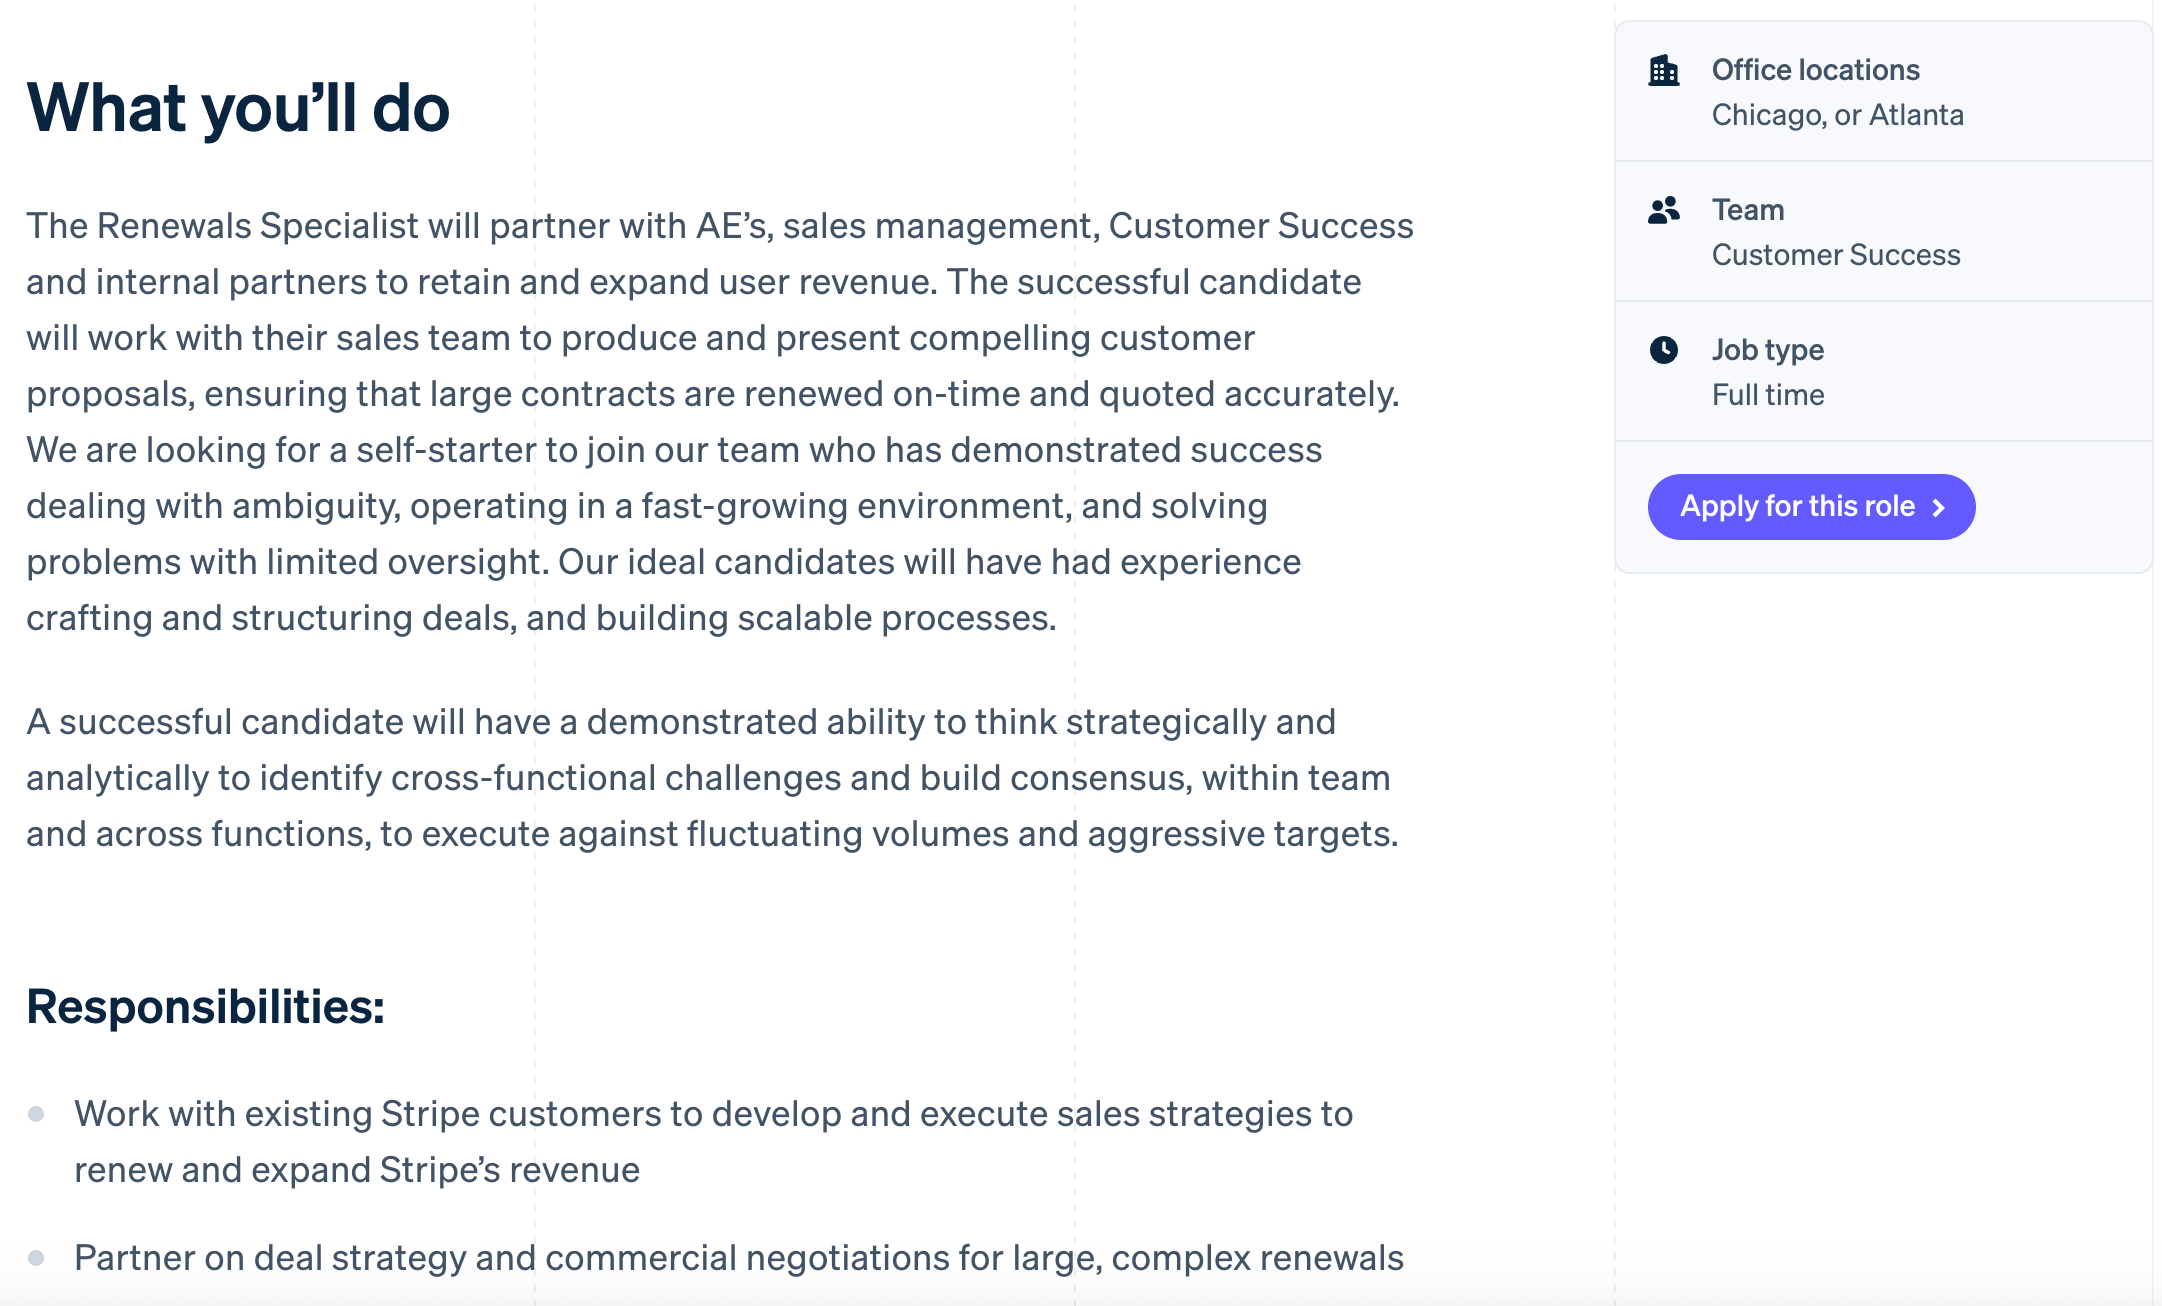Click the Chicago, or Atlanta text

click(x=1838, y=115)
